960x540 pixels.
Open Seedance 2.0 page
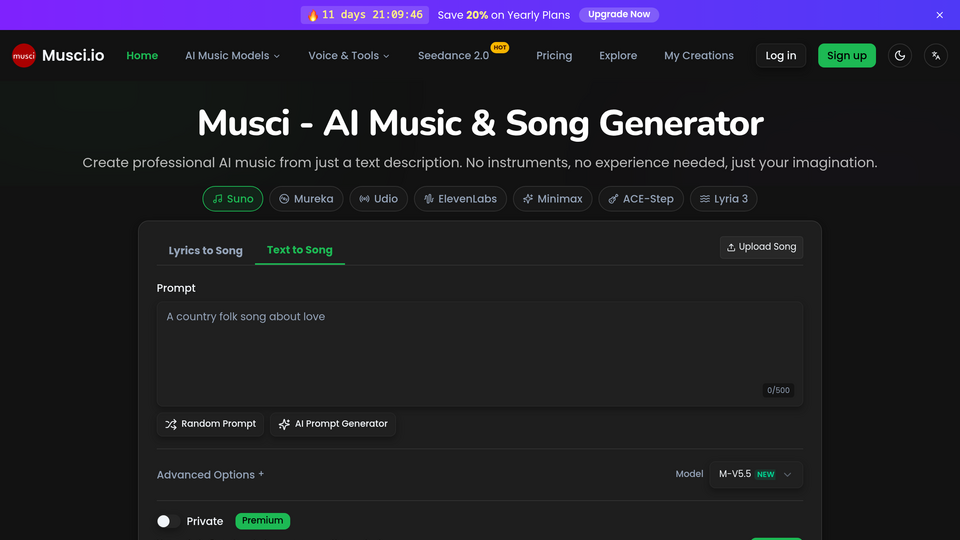coord(454,56)
